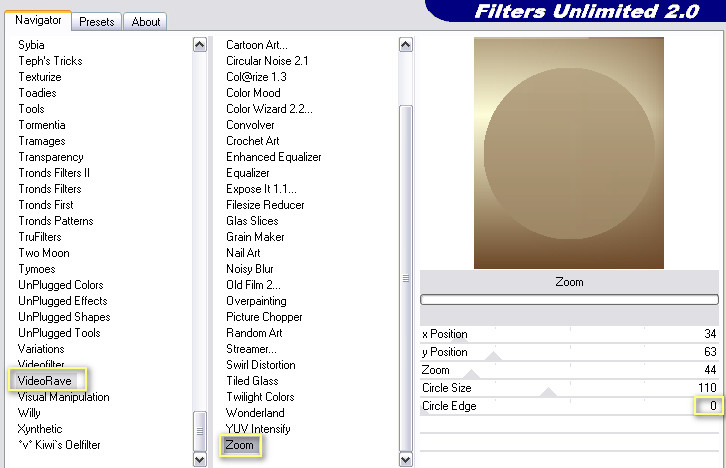The width and height of the screenshot is (726, 468).
Task: Click the Circle Size slider handle
Action: [x=548, y=392]
